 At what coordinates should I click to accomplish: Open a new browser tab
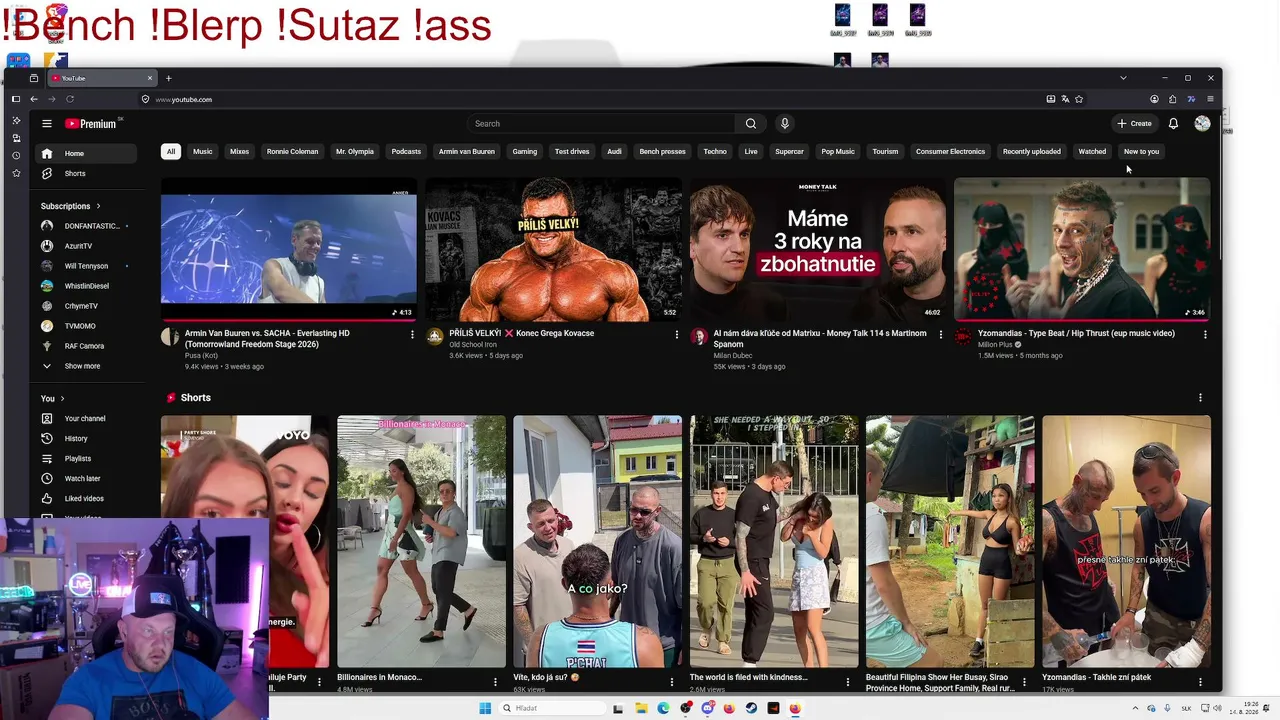[x=168, y=78]
